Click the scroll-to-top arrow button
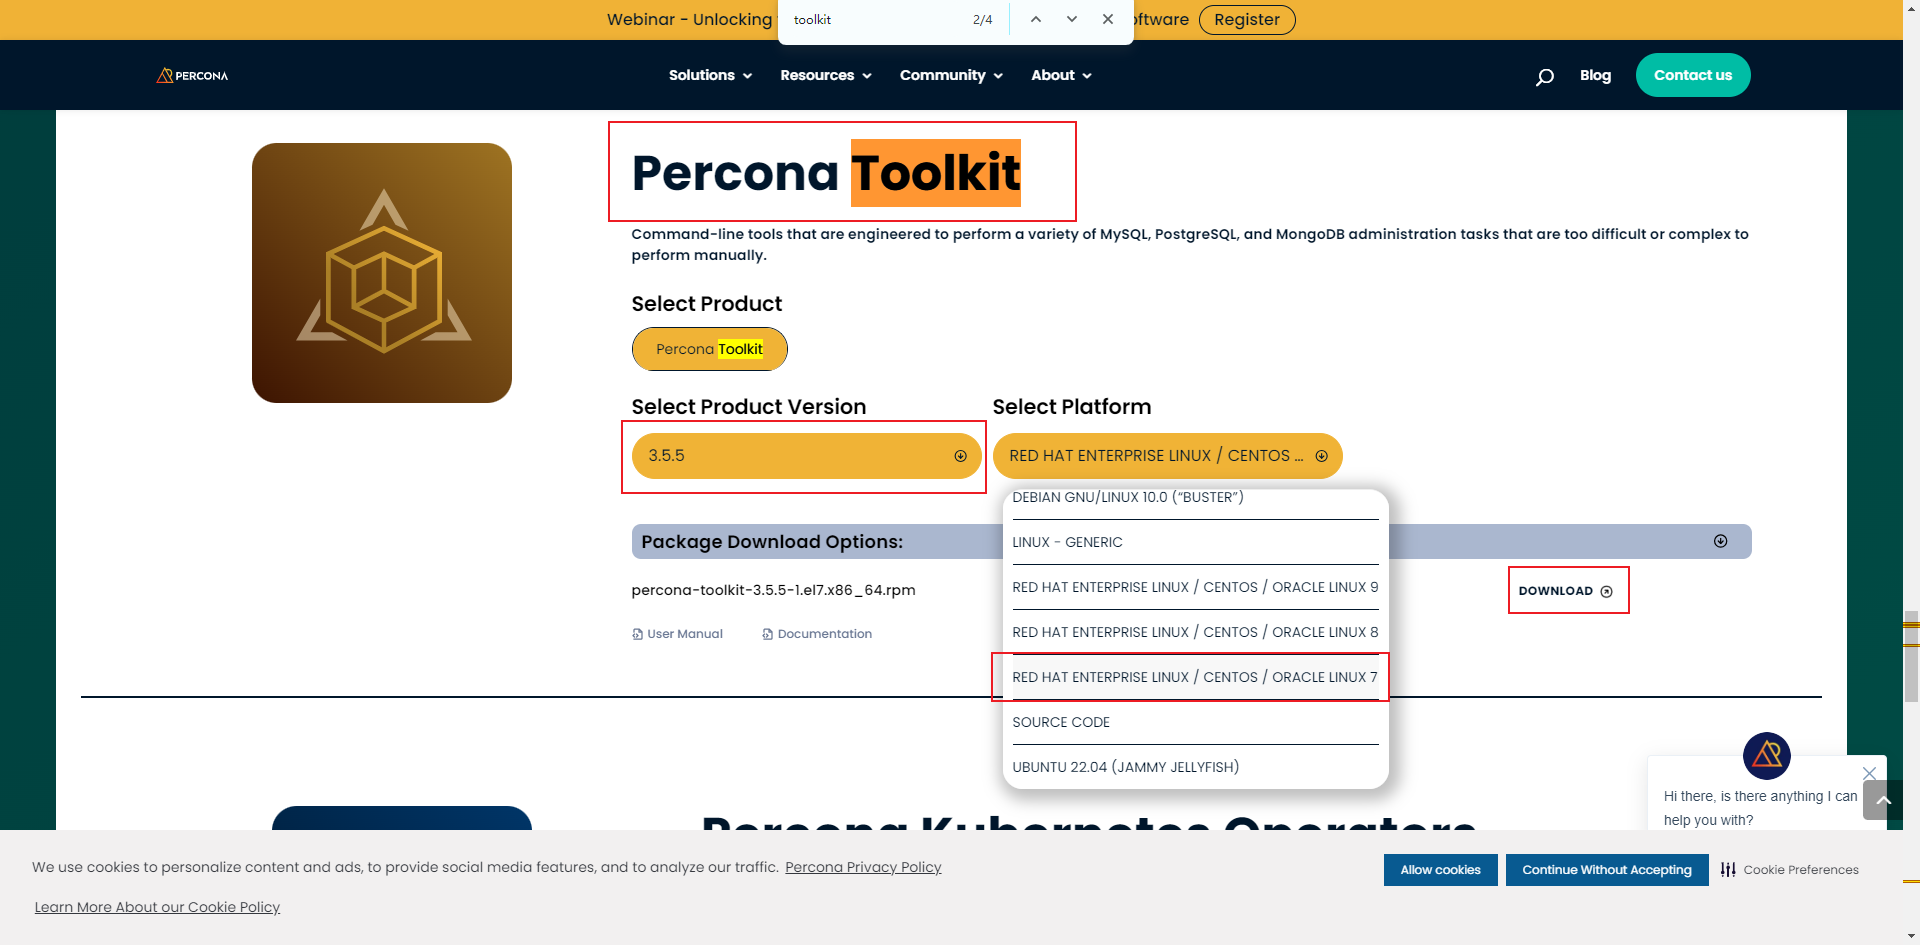This screenshot has width=1920, height=945. [x=1883, y=800]
